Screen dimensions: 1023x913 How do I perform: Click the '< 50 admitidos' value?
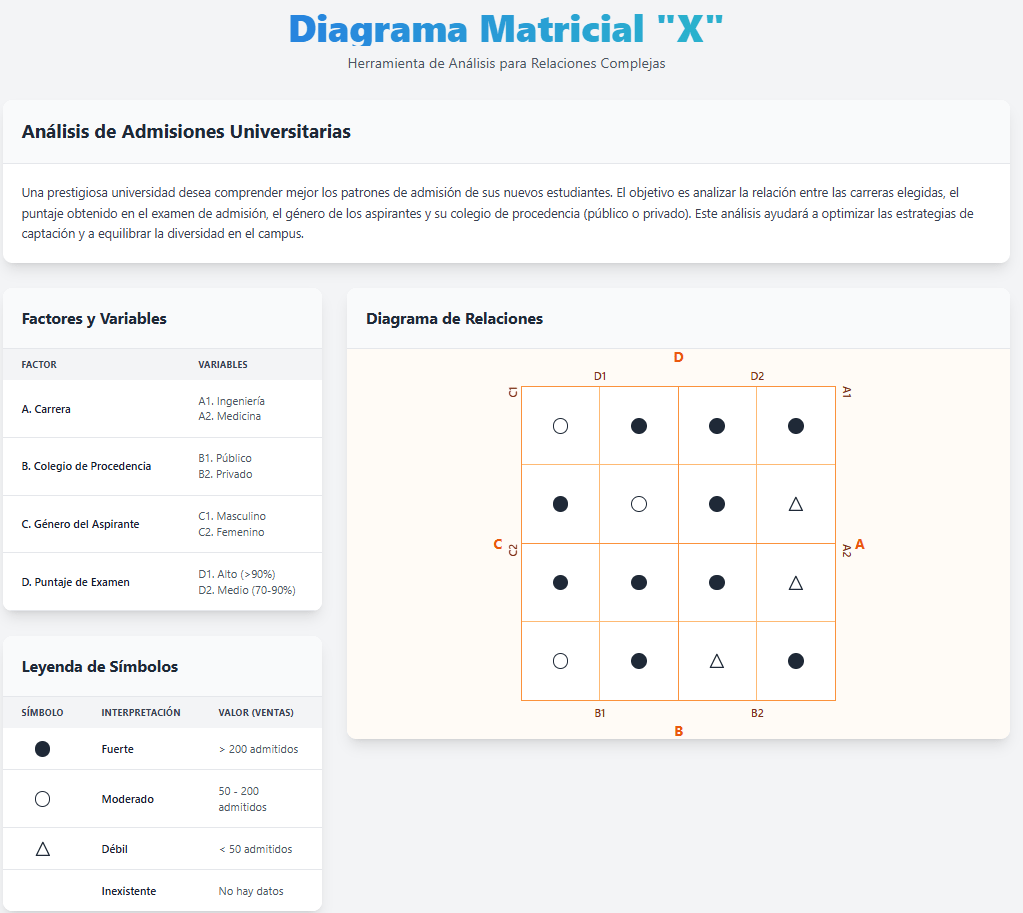click(x=256, y=849)
